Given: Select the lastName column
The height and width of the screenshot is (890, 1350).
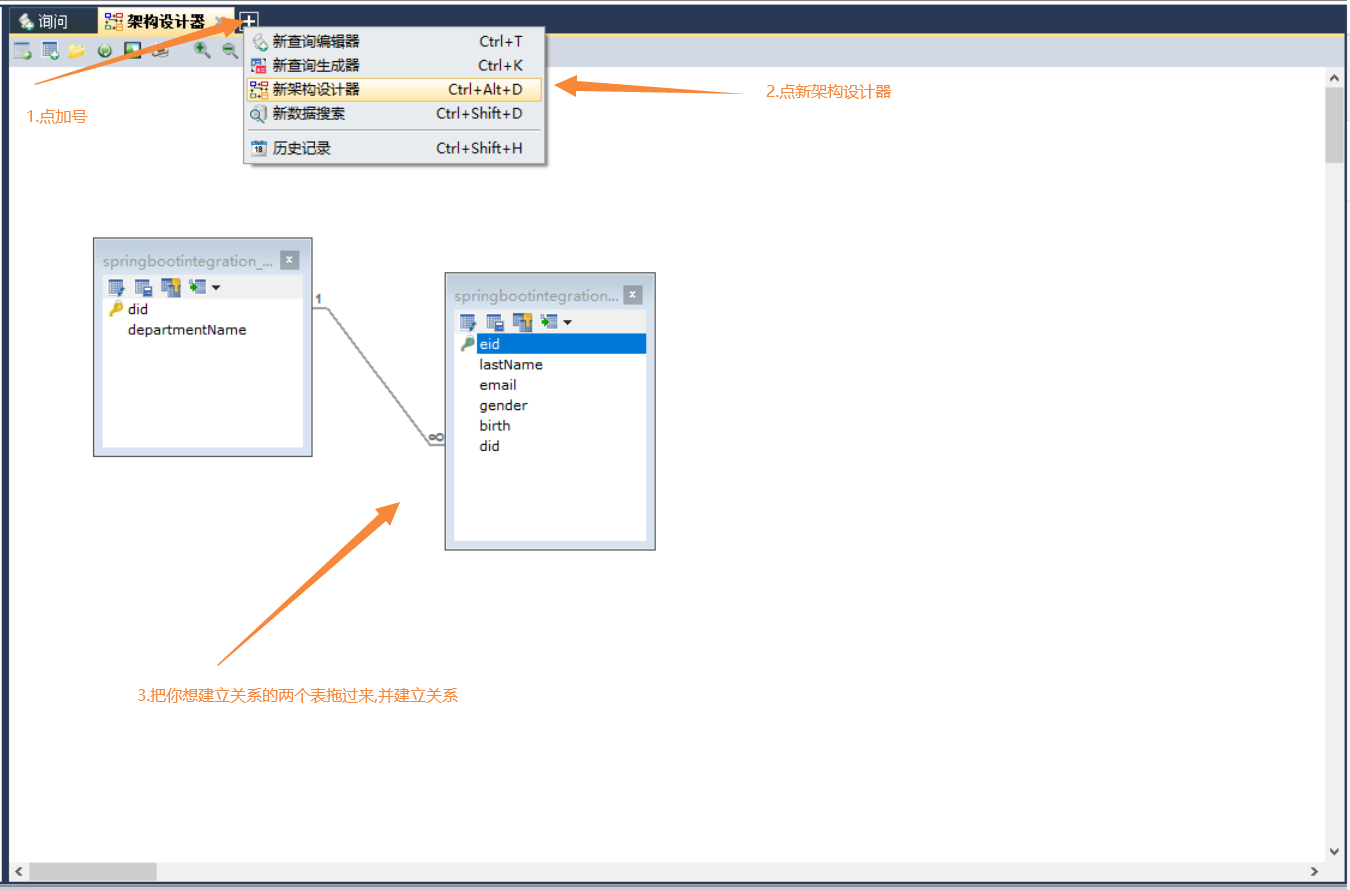Looking at the screenshot, I should tap(511, 365).
